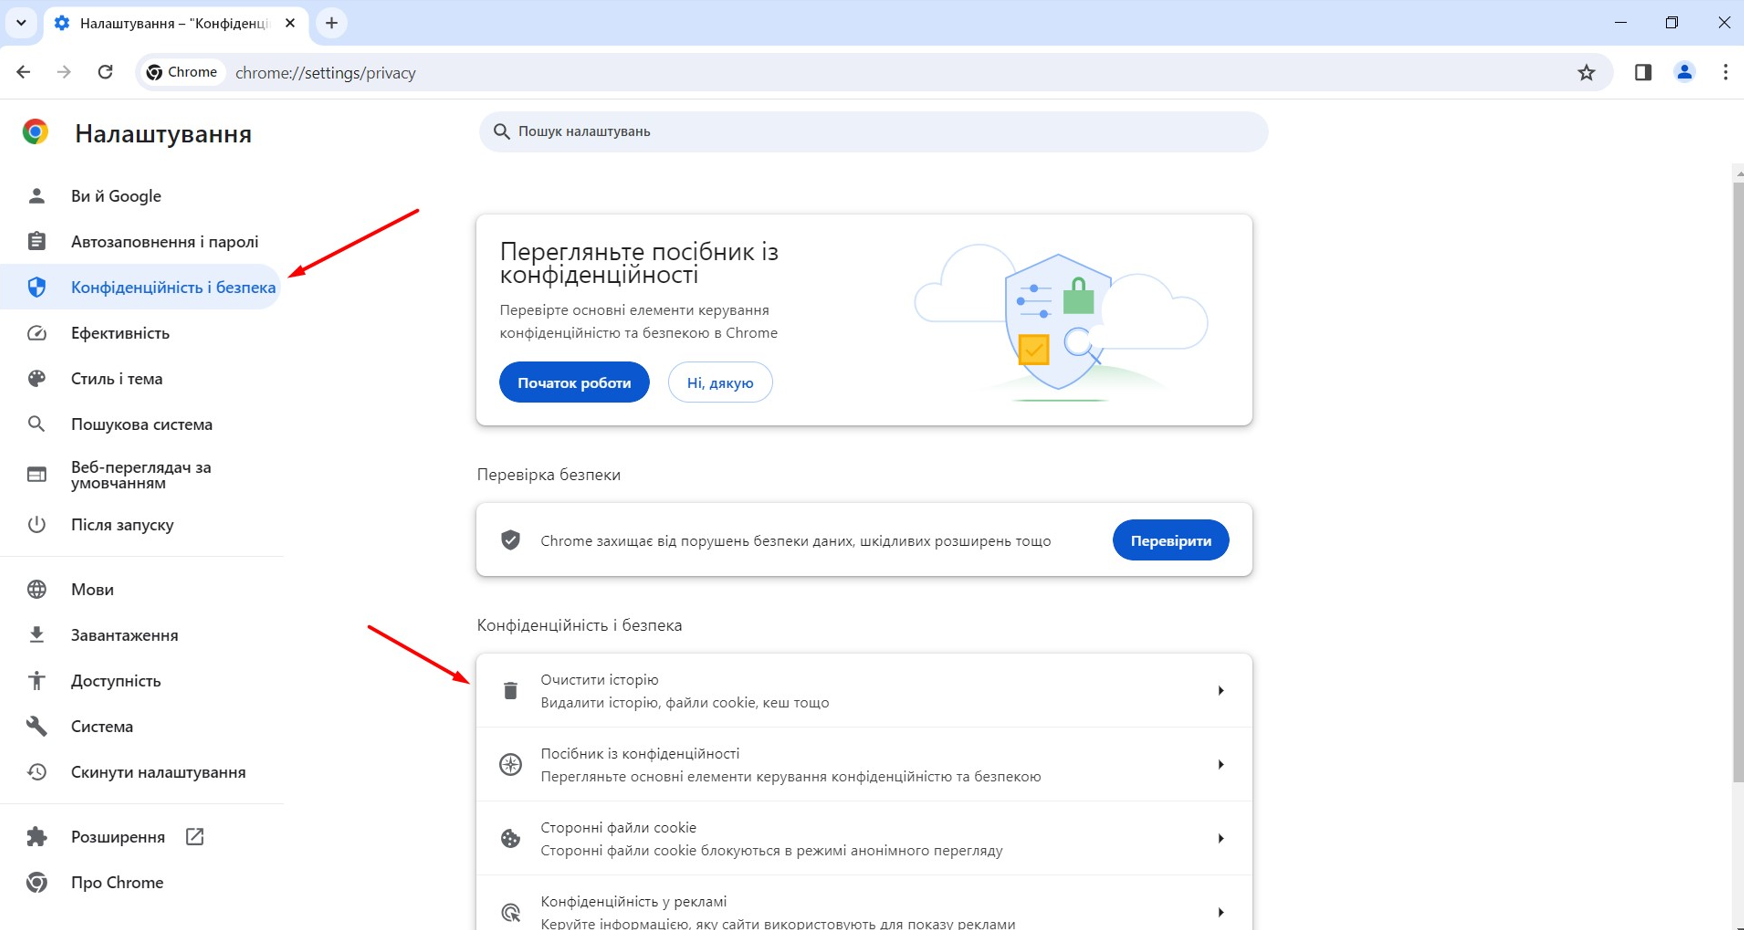Open the side panel icon

click(x=1643, y=72)
